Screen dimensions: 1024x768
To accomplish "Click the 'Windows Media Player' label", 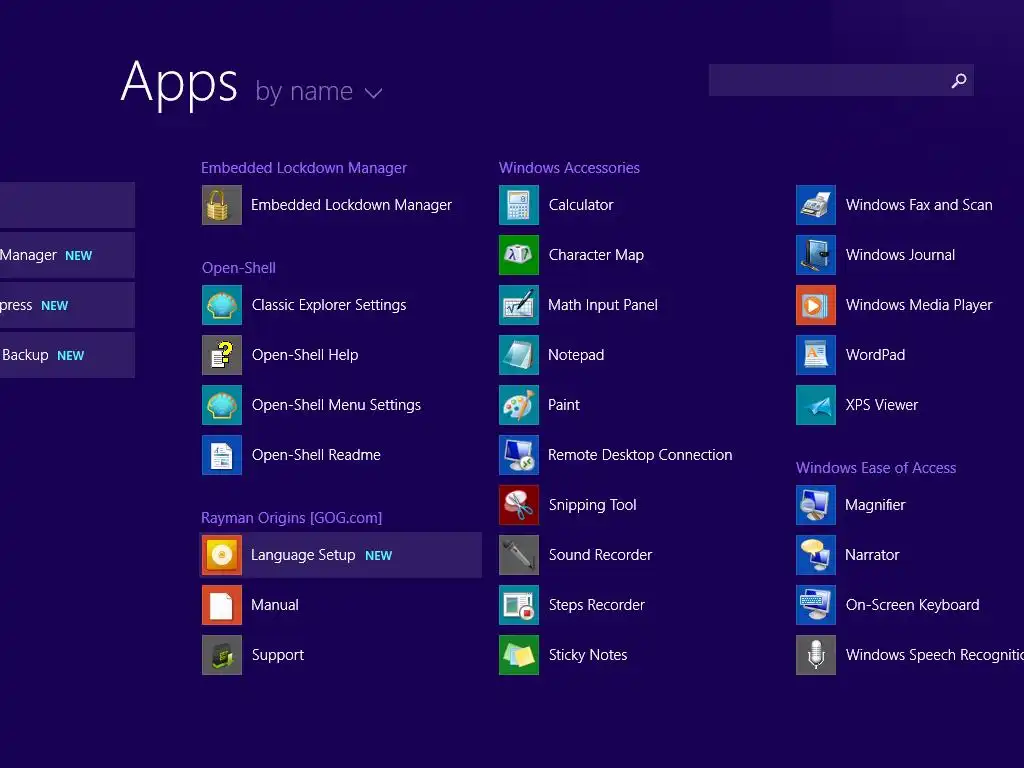I will point(919,305).
